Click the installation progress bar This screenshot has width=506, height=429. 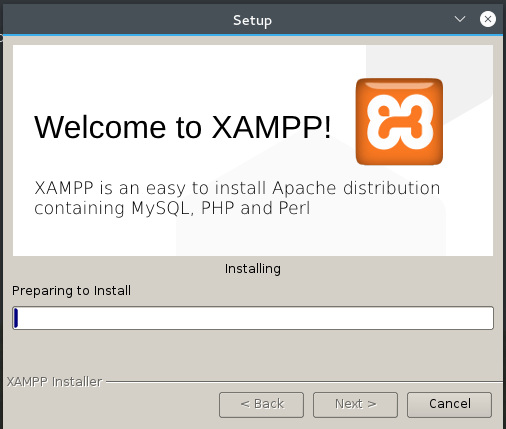click(x=253, y=318)
